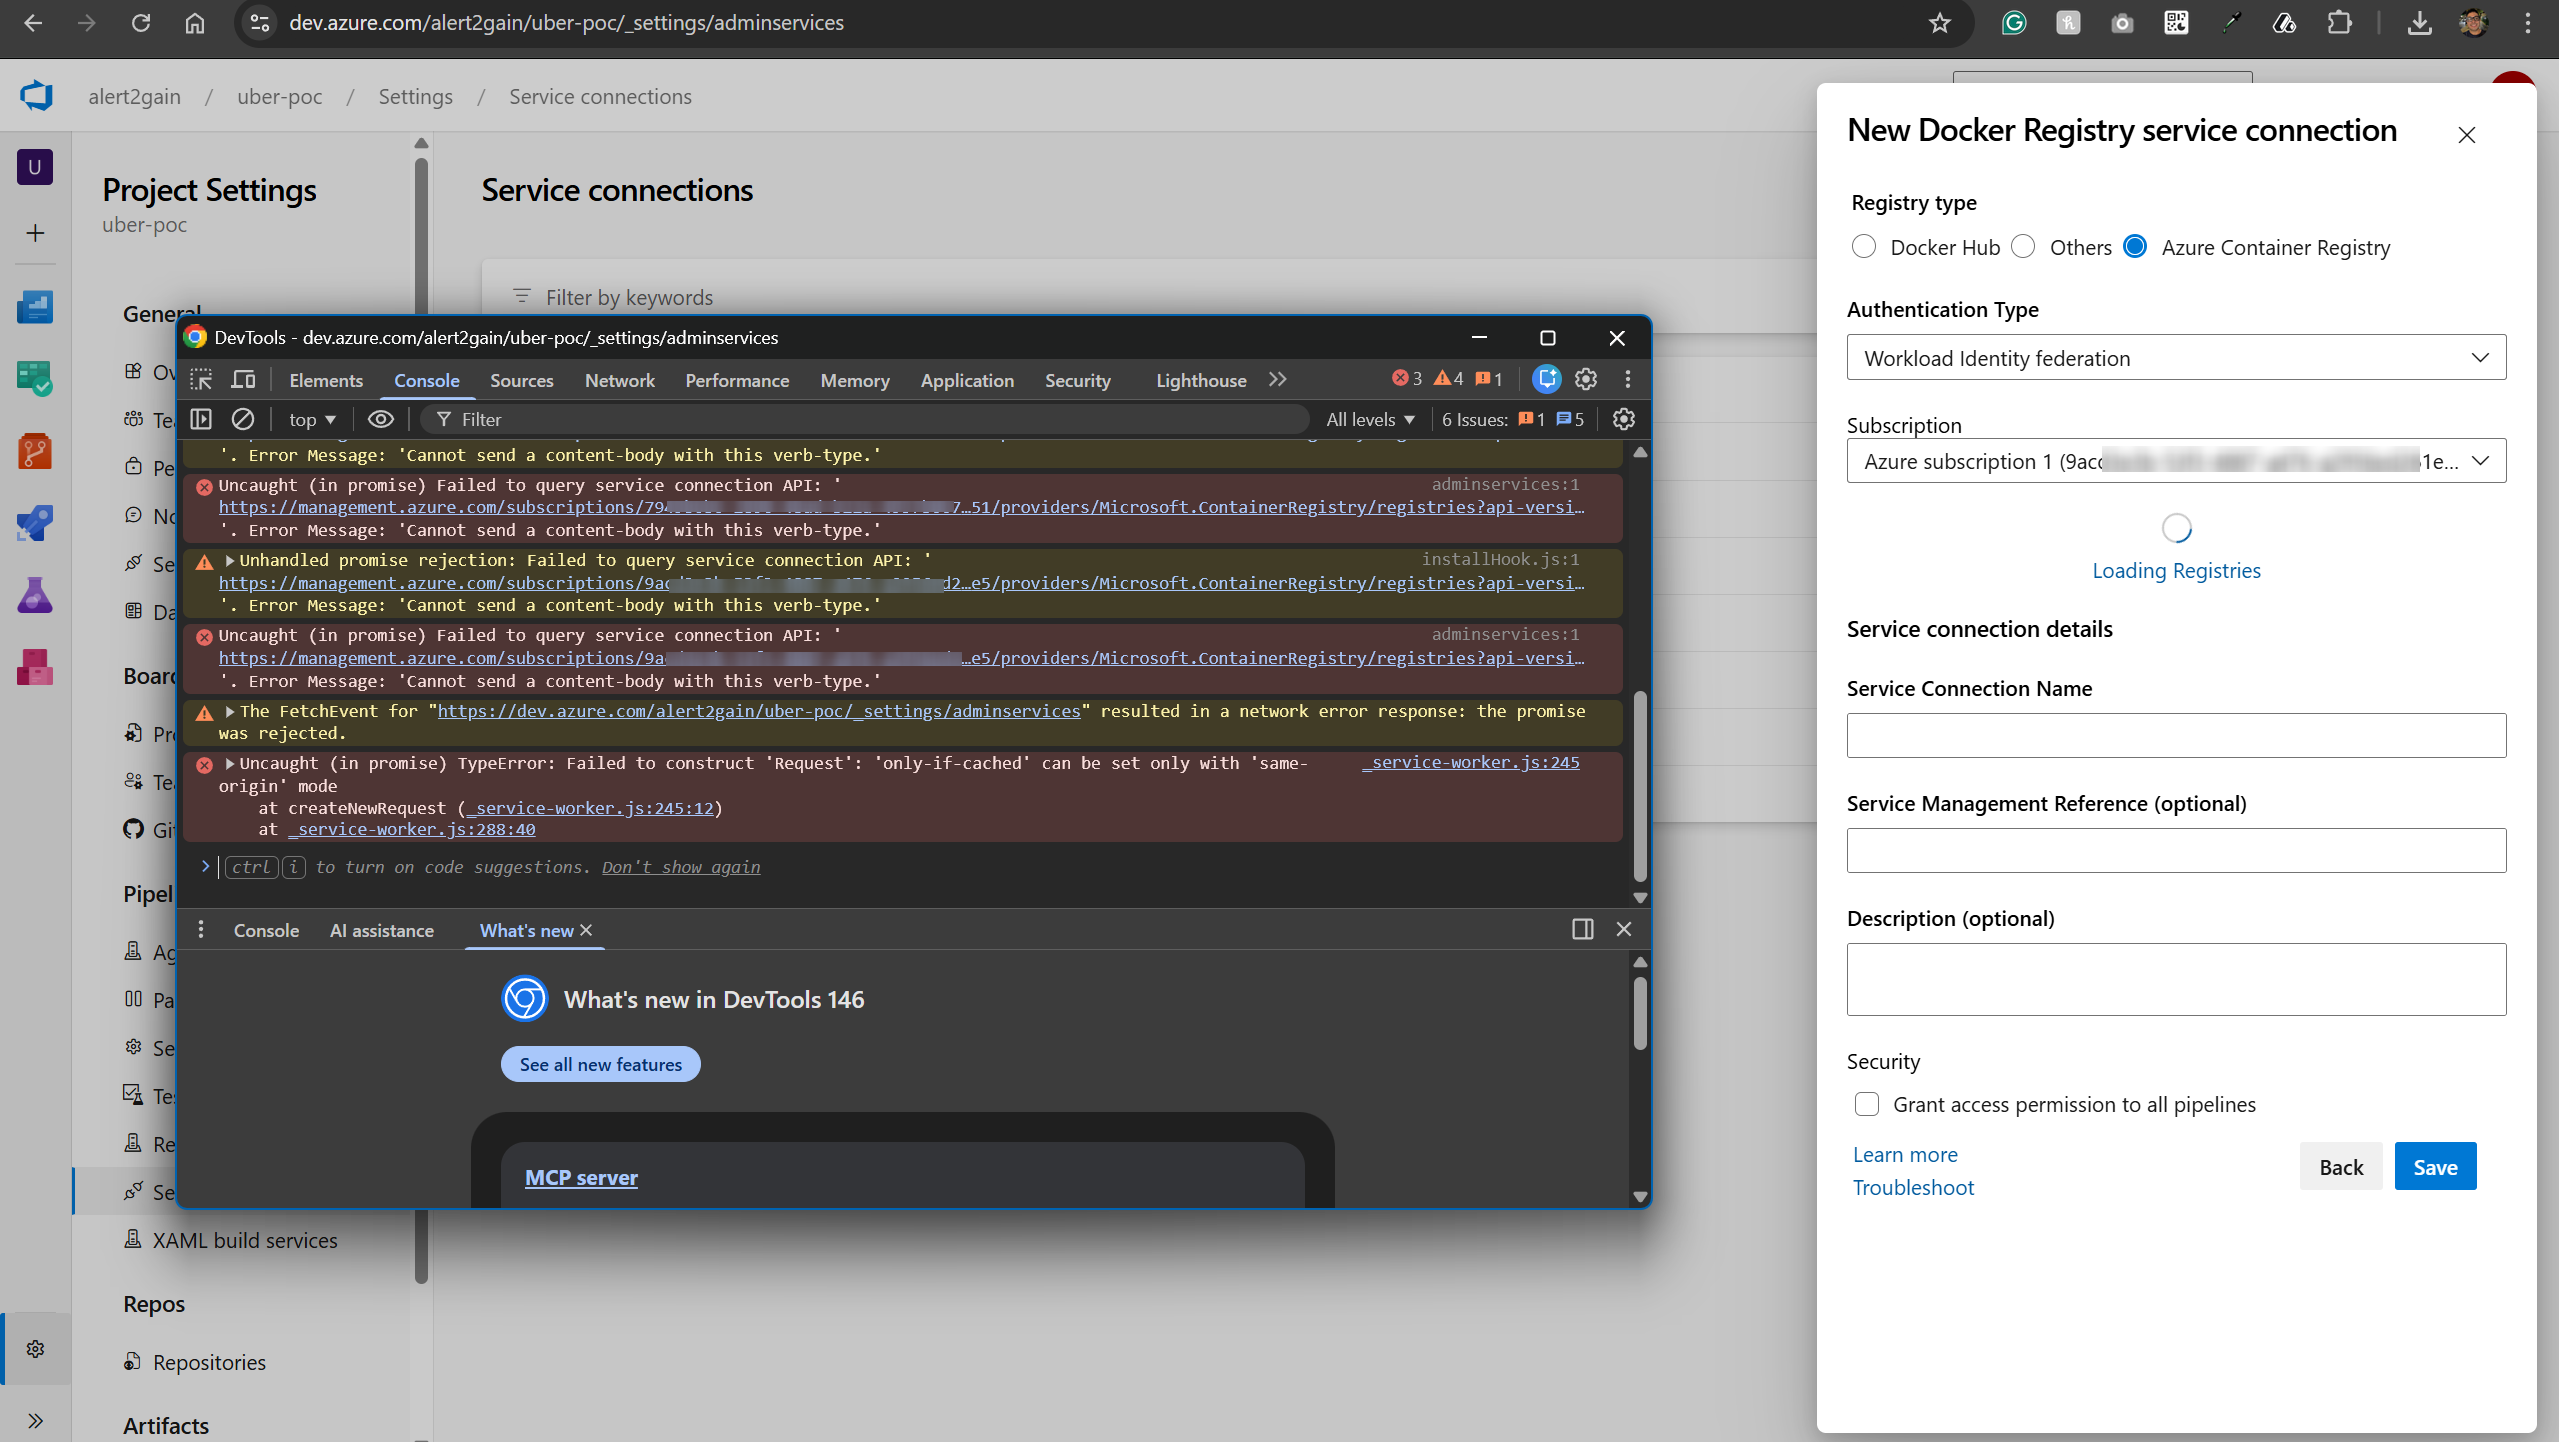Check Grant access permission to all pipelines
Image resolution: width=2559 pixels, height=1442 pixels.
pyautogui.click(x=1867, y=1104)
